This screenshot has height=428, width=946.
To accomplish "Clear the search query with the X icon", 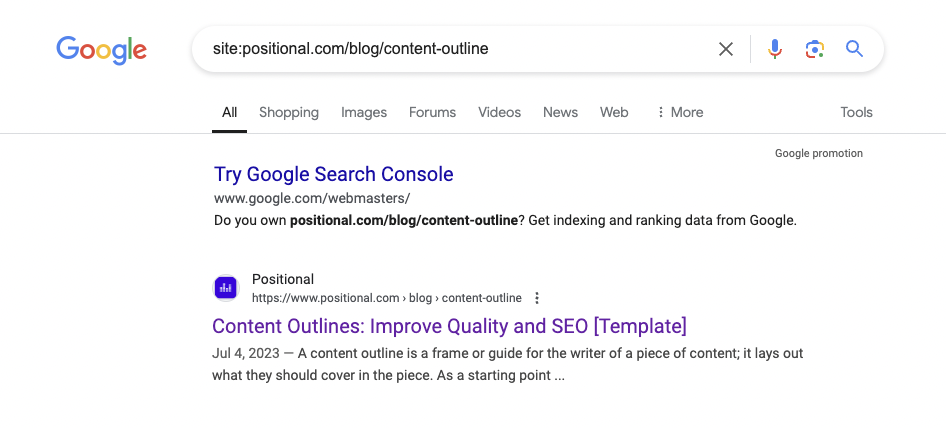I will tap(726, 49).
